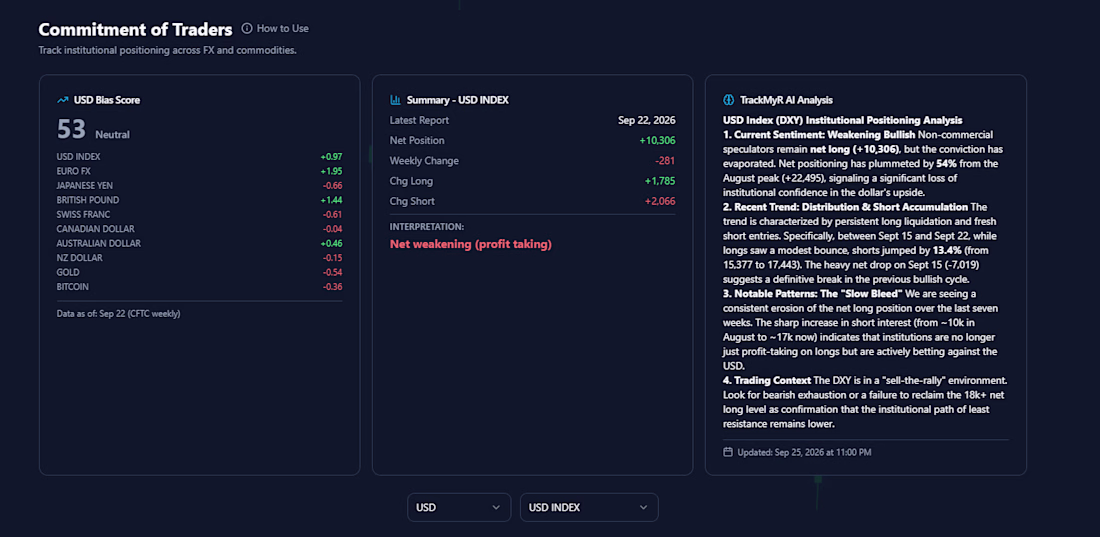Click the How to Use info icon
Image resolution: width=1100 pixels, height=537 pixels.
(247, 29)
